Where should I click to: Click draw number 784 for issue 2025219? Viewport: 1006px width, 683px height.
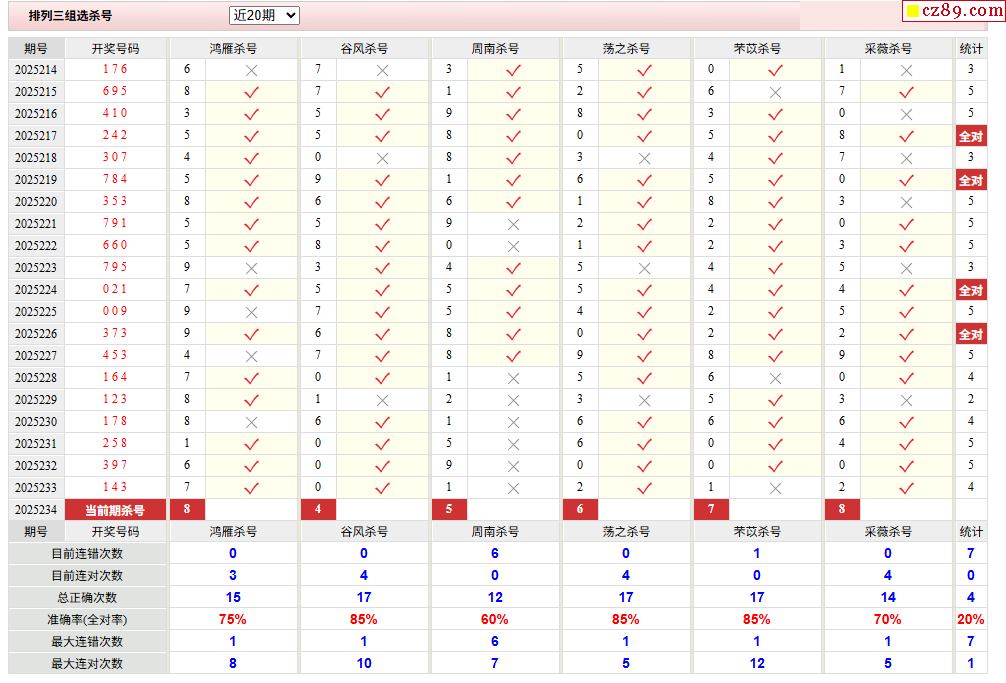115,179
